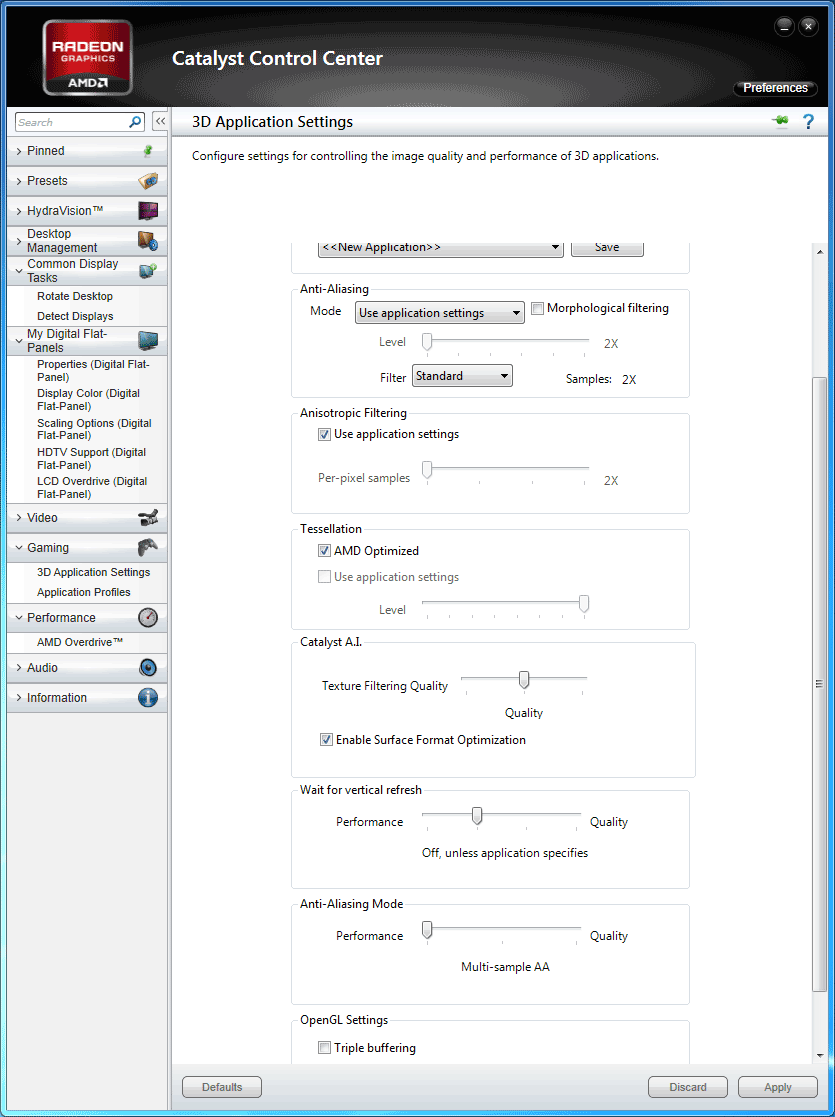Uncheck the AMD Optimized tessellation checkbox

pos(324,551)
